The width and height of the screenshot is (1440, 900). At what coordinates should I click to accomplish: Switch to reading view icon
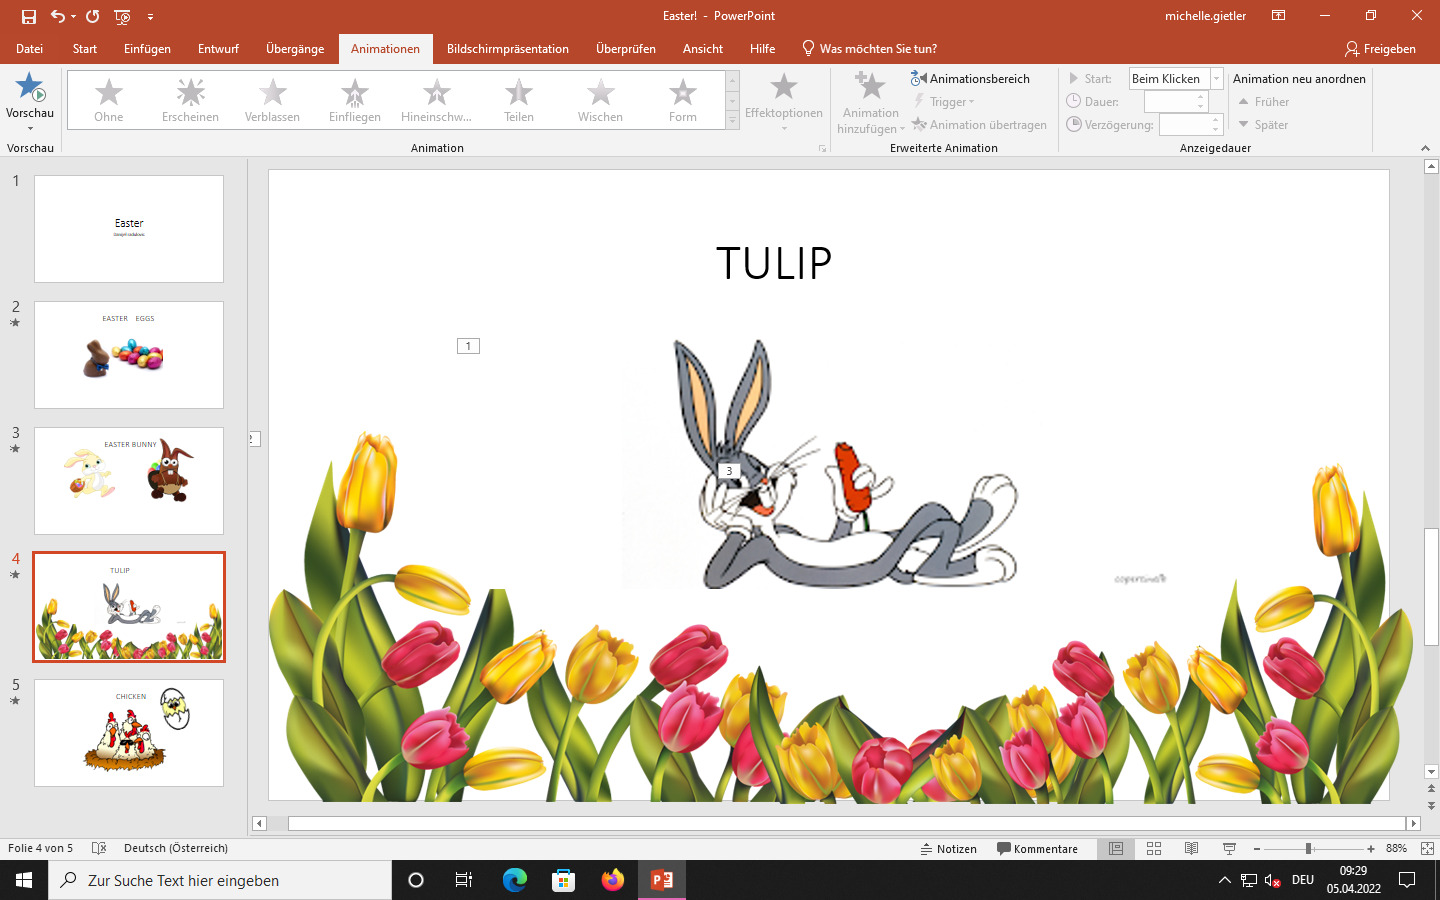click(1191, 848)
